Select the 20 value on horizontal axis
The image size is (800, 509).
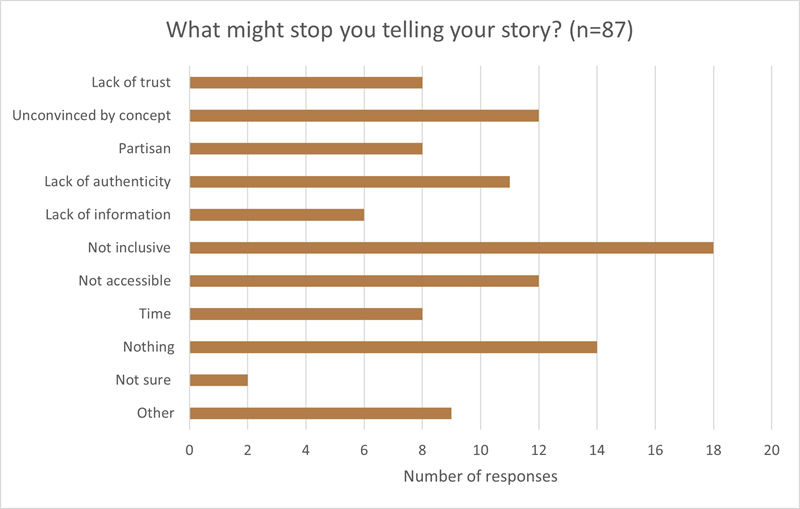click(771, 450)
